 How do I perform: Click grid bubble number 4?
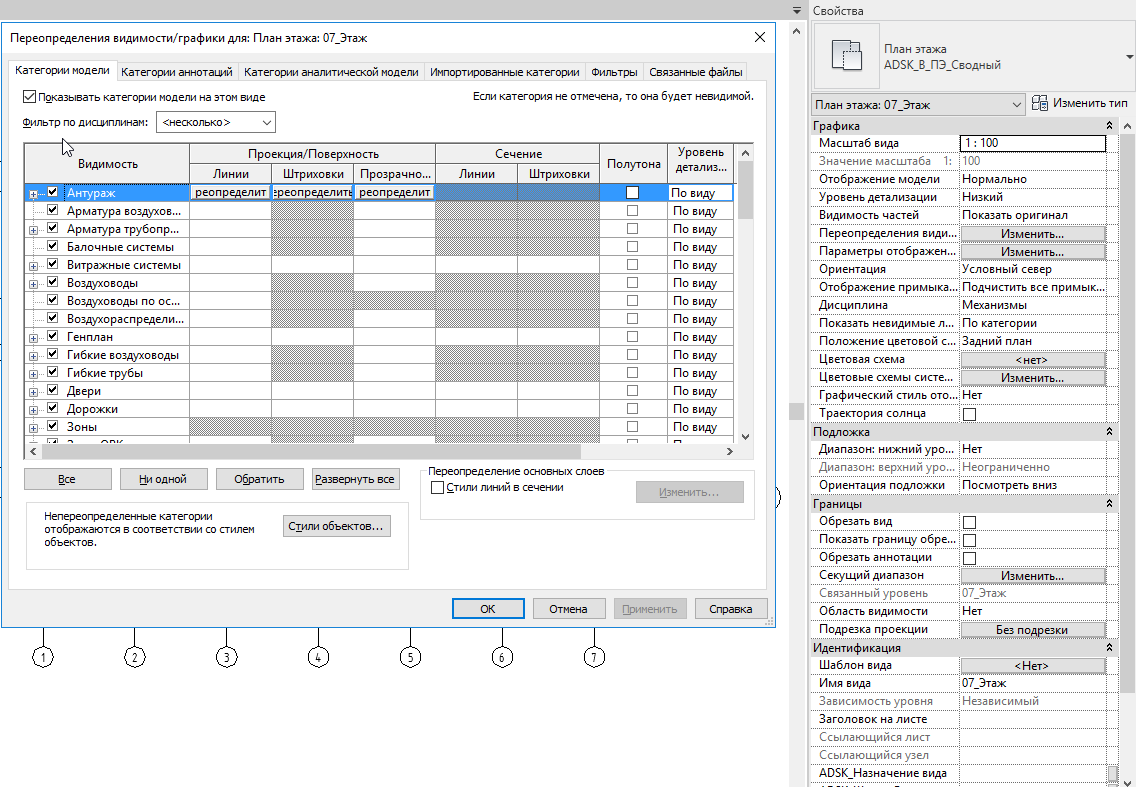[318, 657]
